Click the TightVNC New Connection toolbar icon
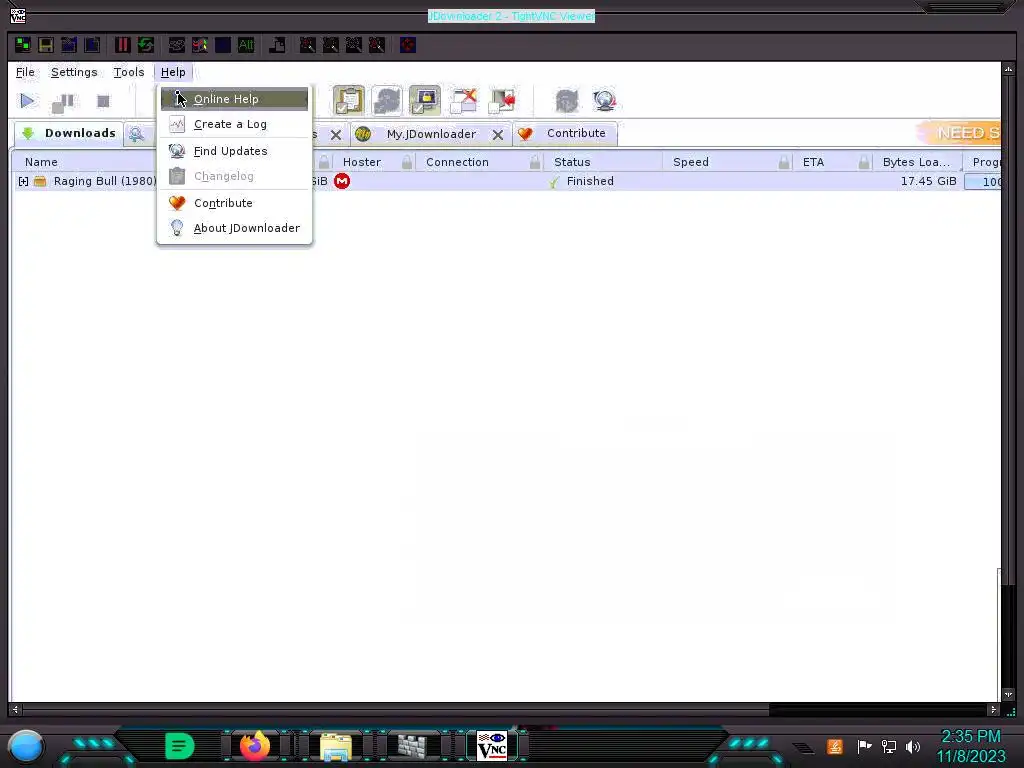Screen dimensions: 1024x768 [23, 45]
